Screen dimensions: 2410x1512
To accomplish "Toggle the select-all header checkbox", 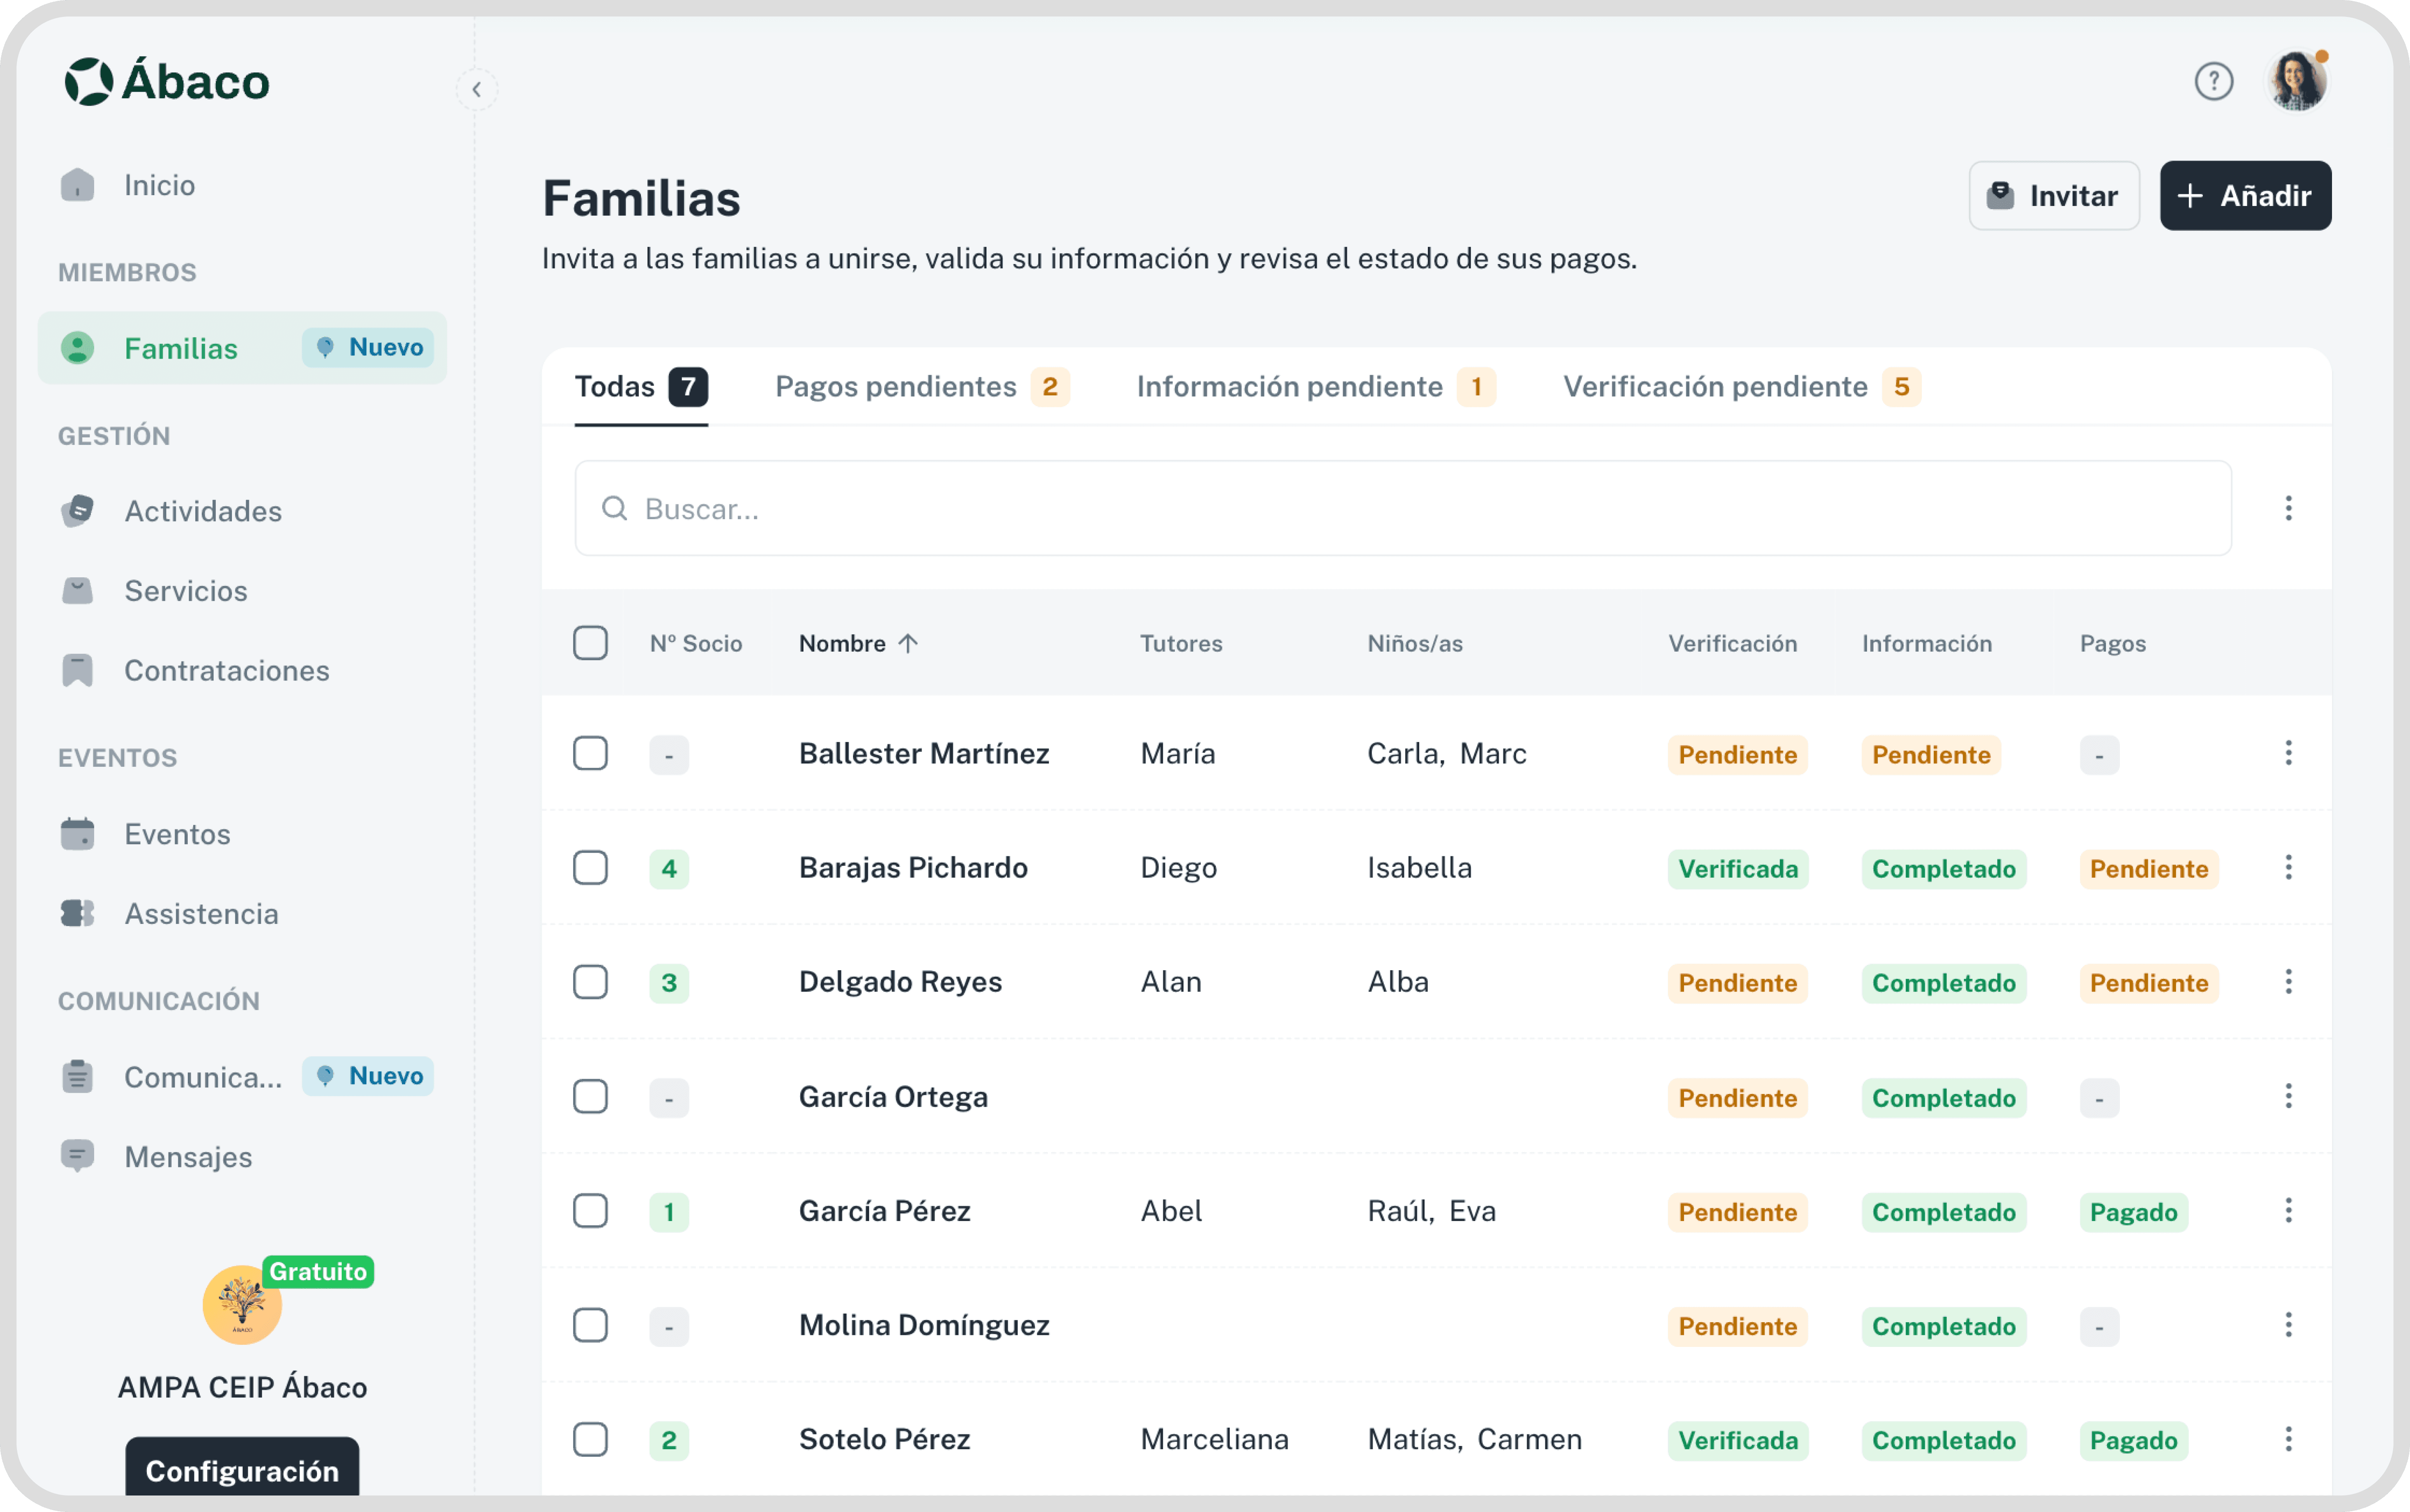I will [590, 643].
